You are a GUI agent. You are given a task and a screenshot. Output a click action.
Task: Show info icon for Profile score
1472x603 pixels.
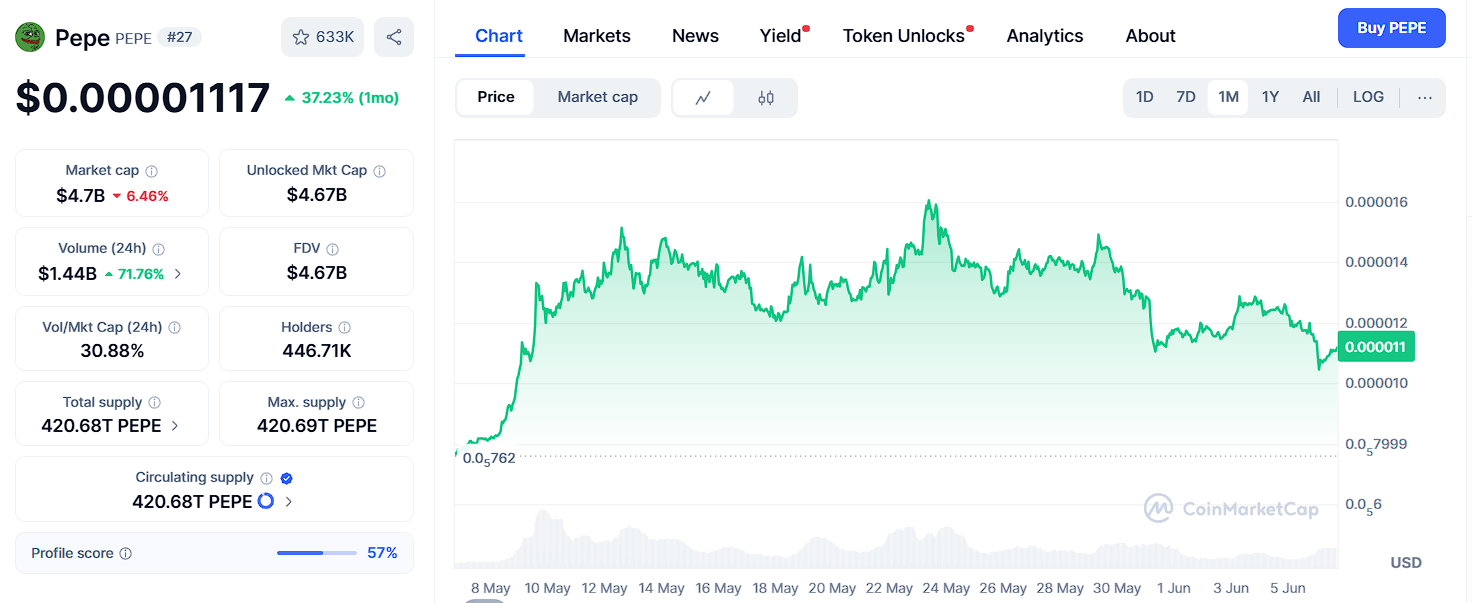tap(125, 553)
